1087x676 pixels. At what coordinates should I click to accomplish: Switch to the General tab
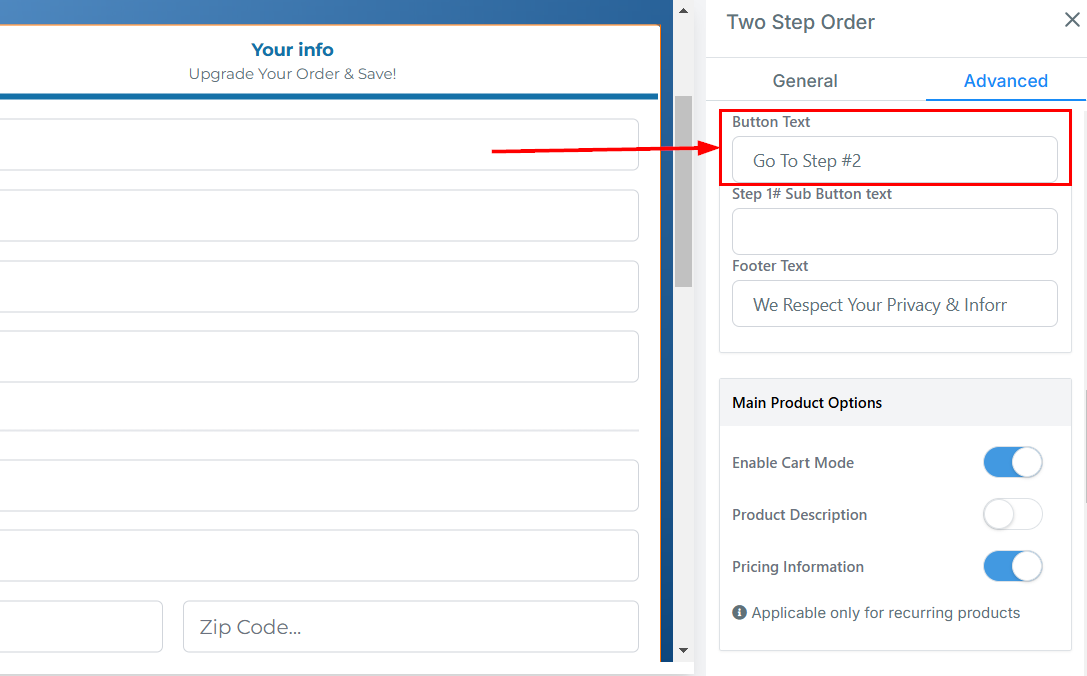tap(805, 81)
